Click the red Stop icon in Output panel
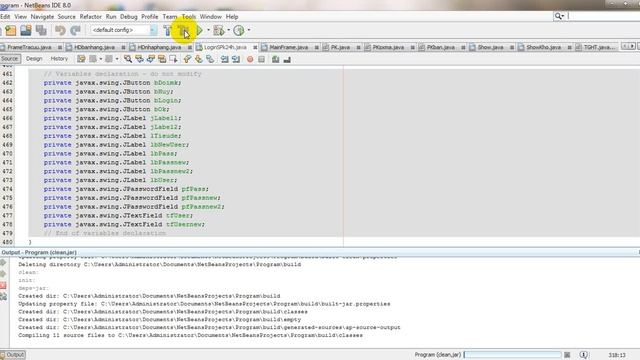 tap(3, 285)
